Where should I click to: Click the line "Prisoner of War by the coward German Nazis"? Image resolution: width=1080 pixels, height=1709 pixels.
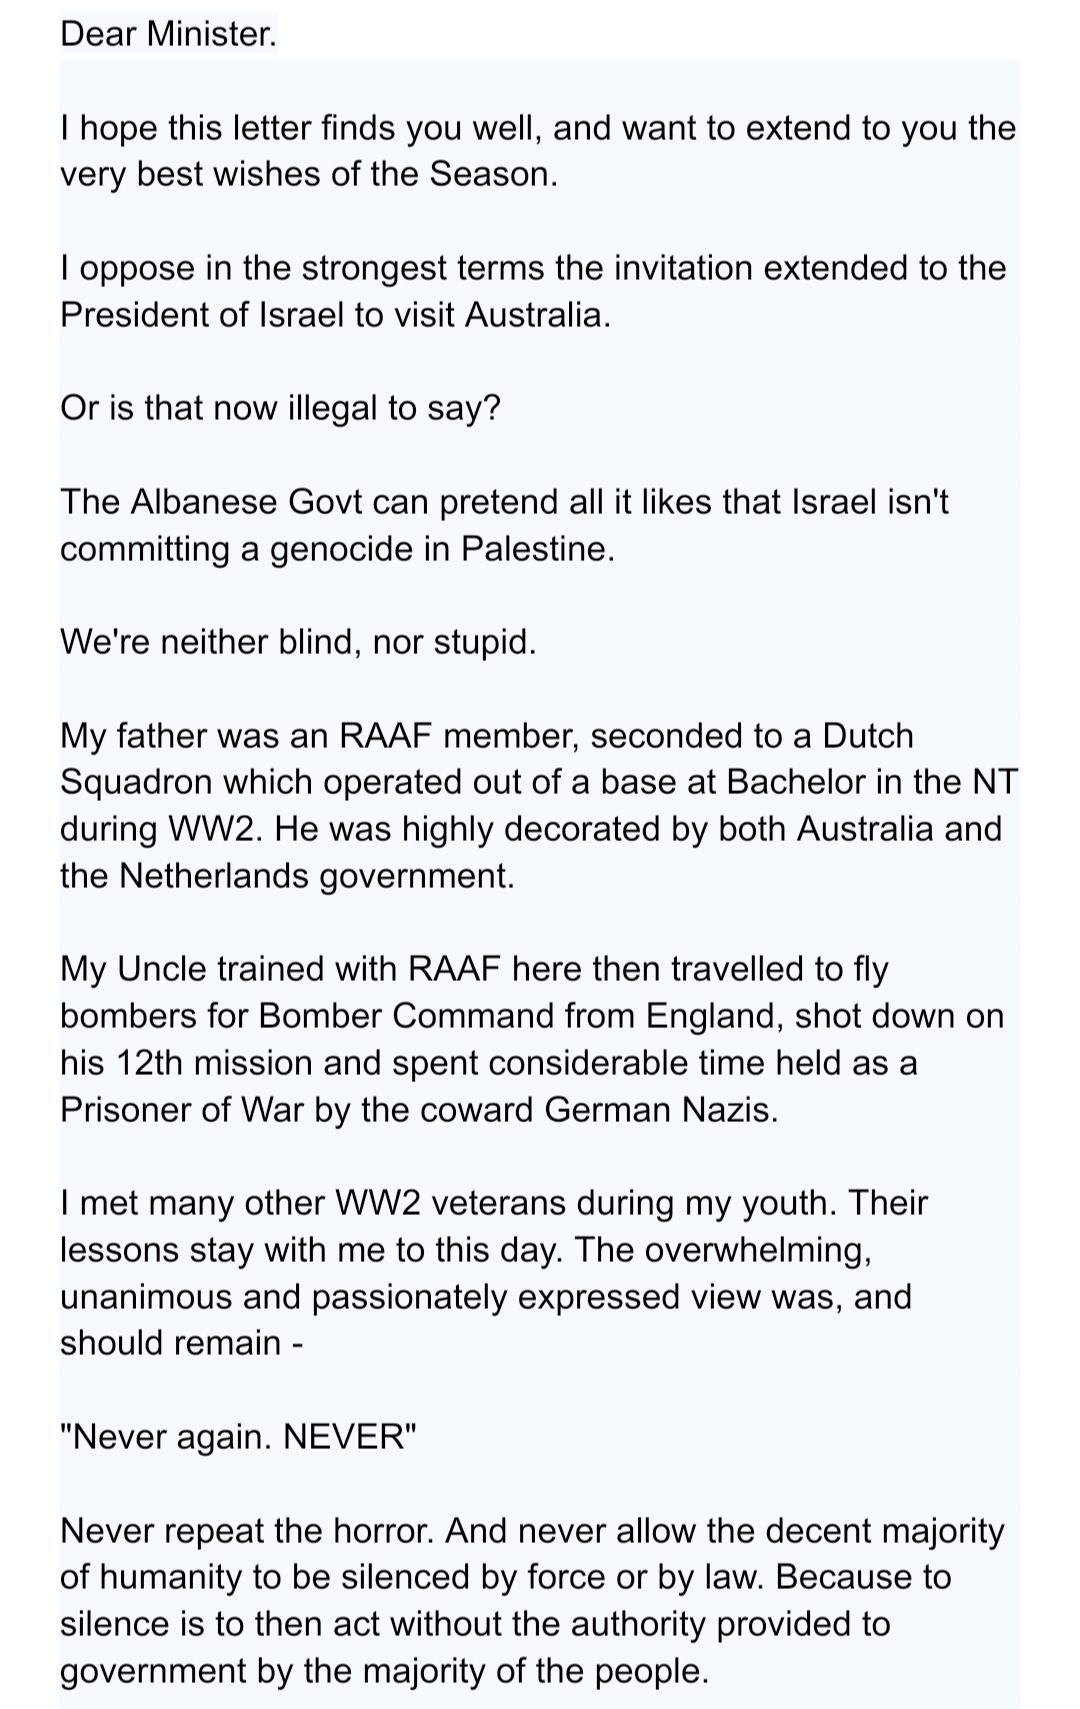pyautogui.click(x=418, y=1109)
